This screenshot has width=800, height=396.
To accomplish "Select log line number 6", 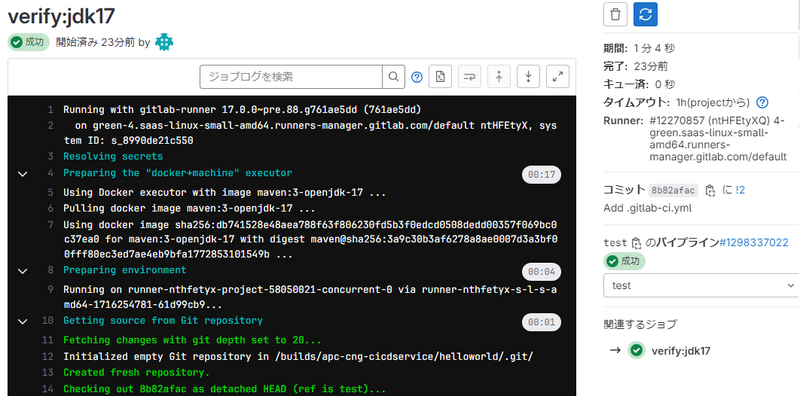I will click(50, 209).
